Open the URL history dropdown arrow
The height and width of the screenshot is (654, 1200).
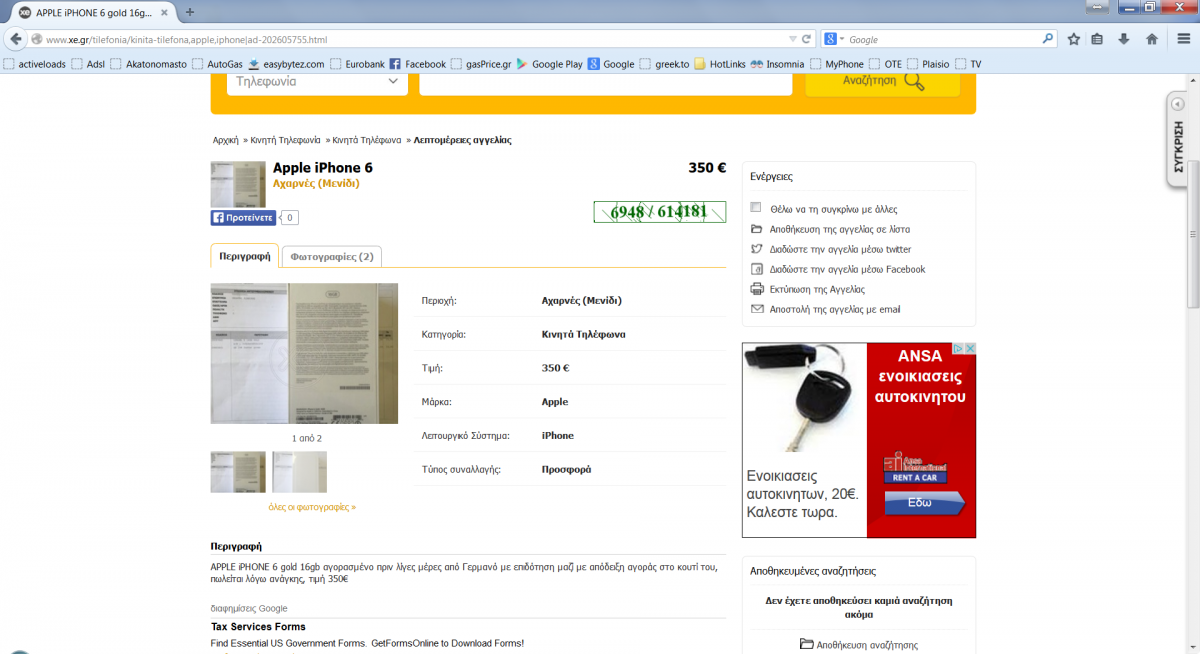(792, 39)
